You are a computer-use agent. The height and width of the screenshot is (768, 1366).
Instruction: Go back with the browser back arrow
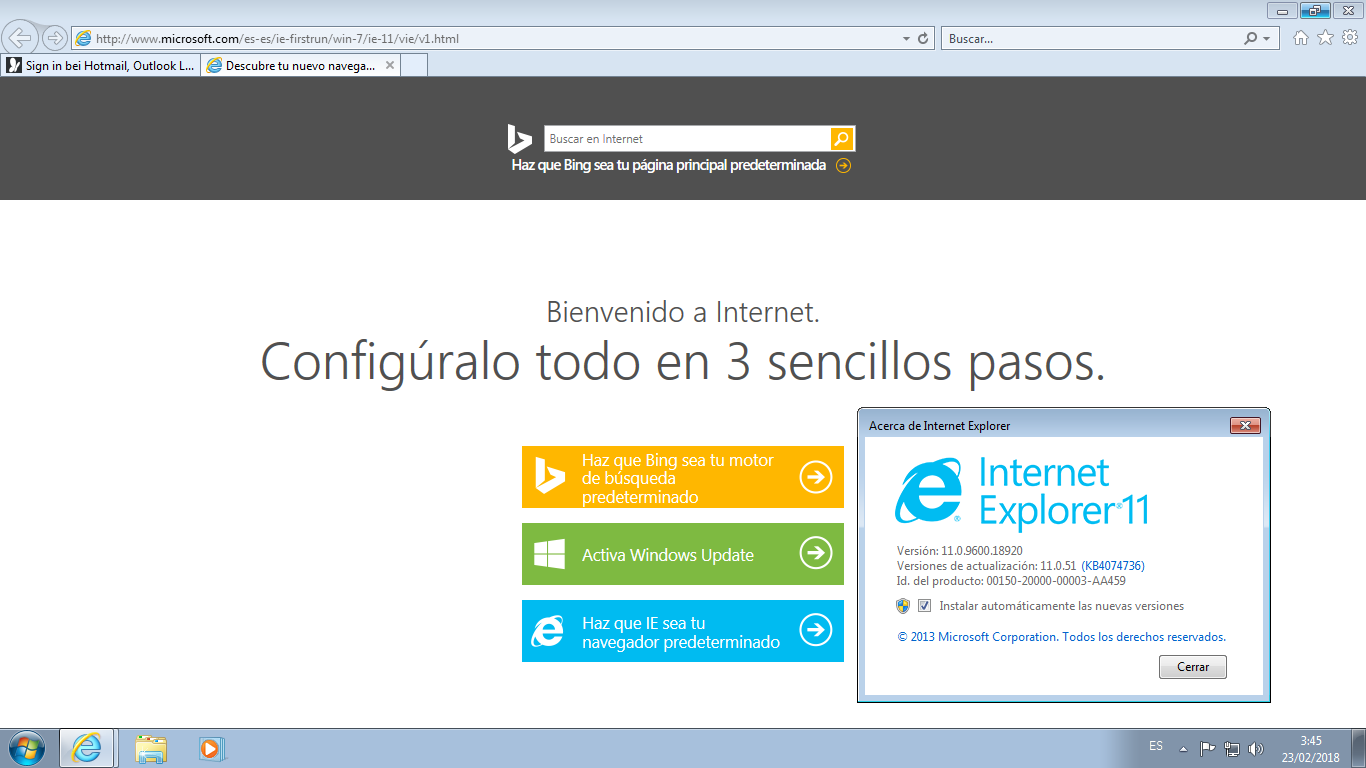pos(21,38)
